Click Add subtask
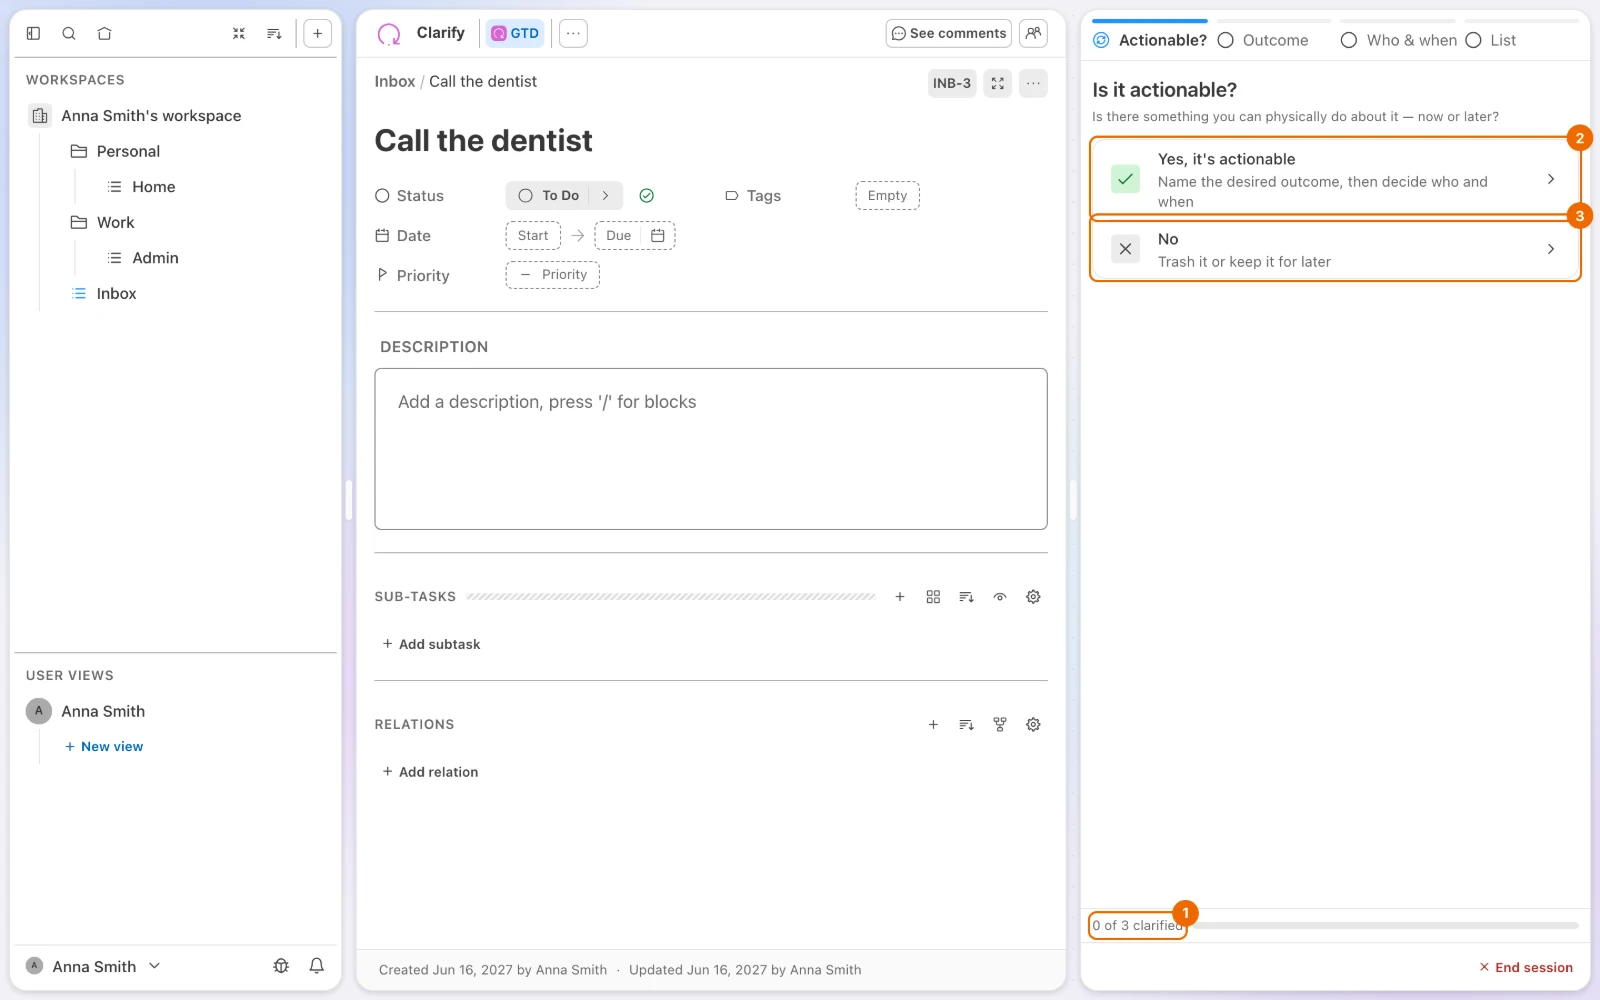Screen dimensions: 1600x1000 tap(431, 644)
